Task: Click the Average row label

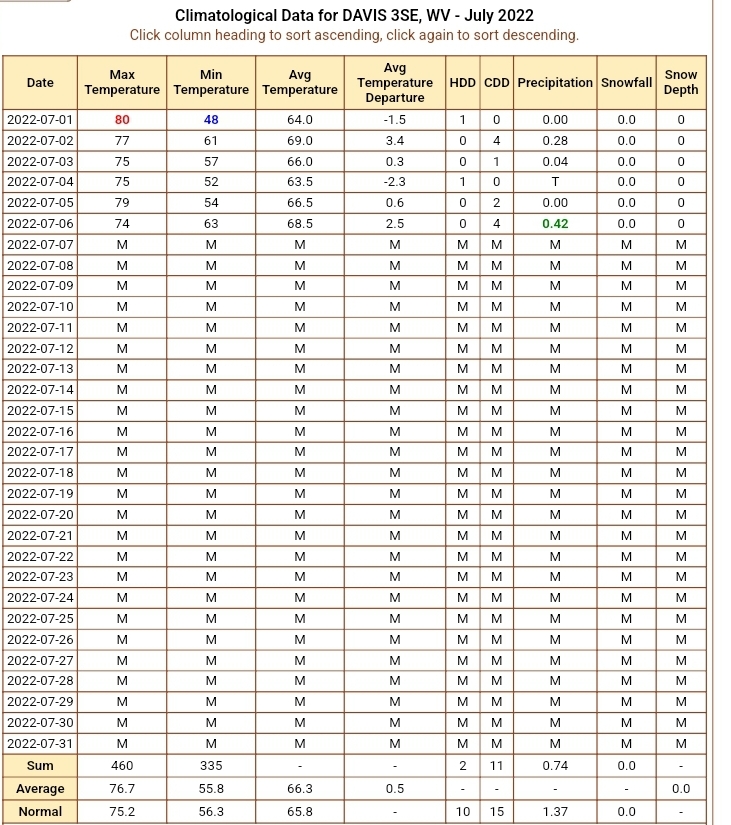Action: pos(40,789)
